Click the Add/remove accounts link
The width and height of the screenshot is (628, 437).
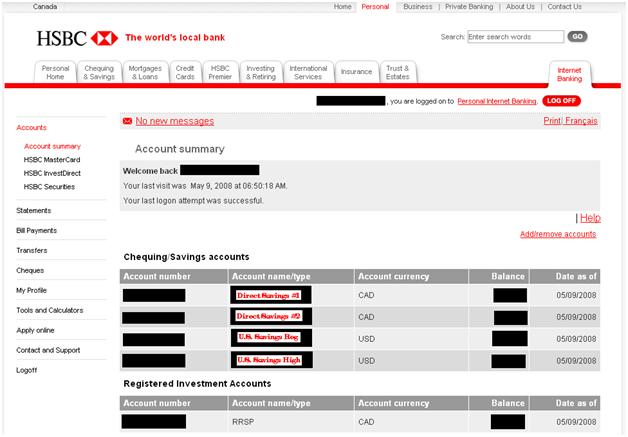(x=558, y=234)
